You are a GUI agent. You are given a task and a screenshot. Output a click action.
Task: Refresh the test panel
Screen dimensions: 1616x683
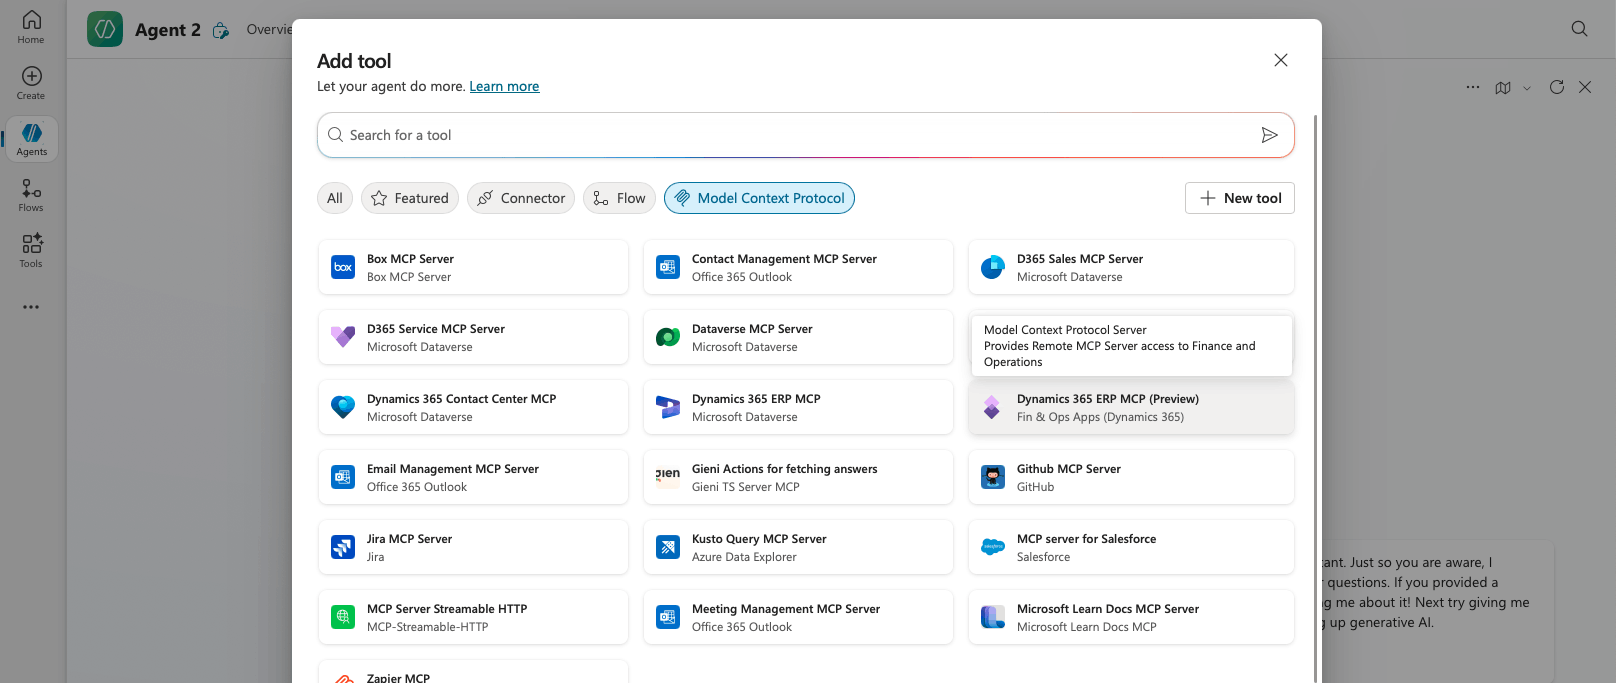(x=1556, y=87)
